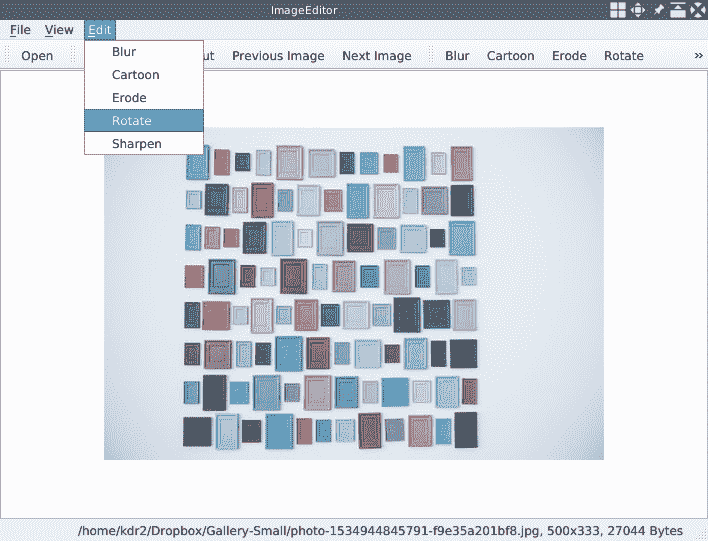Viewport: 708px width, 541px height.
Task: Open the View menu
Action: 59,30
